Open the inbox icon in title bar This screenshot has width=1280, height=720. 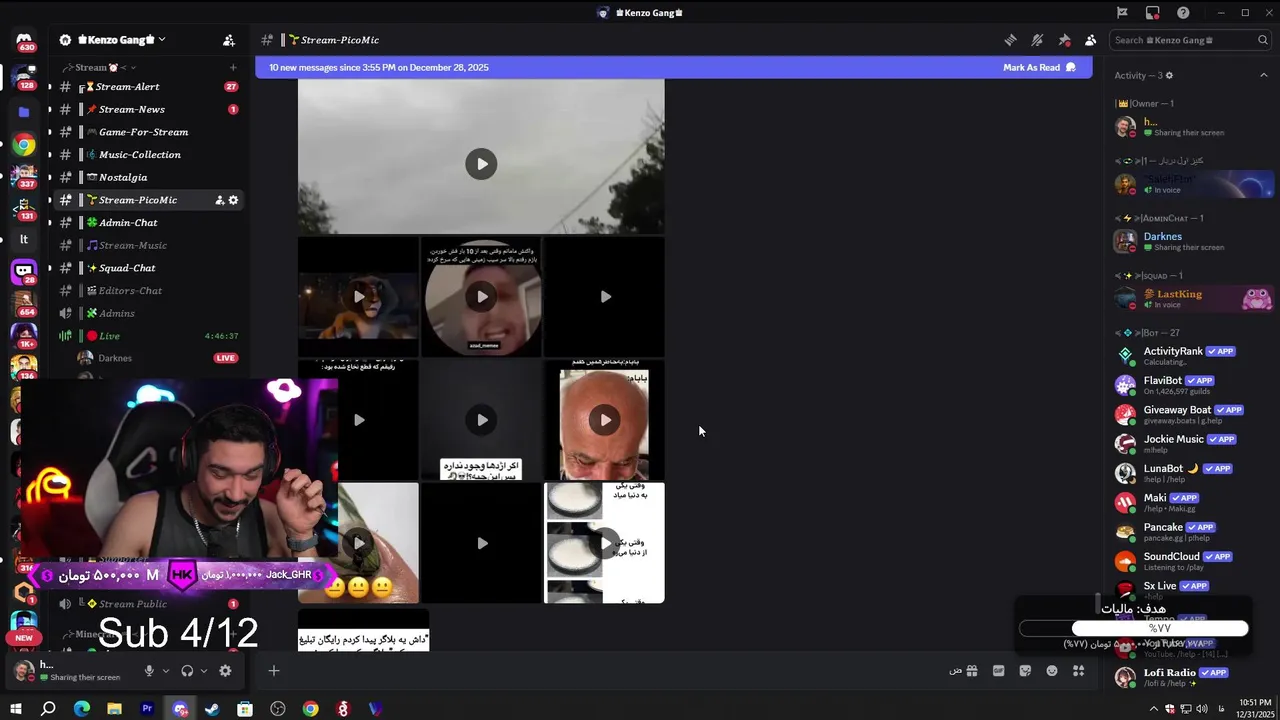coord(1153,13)
